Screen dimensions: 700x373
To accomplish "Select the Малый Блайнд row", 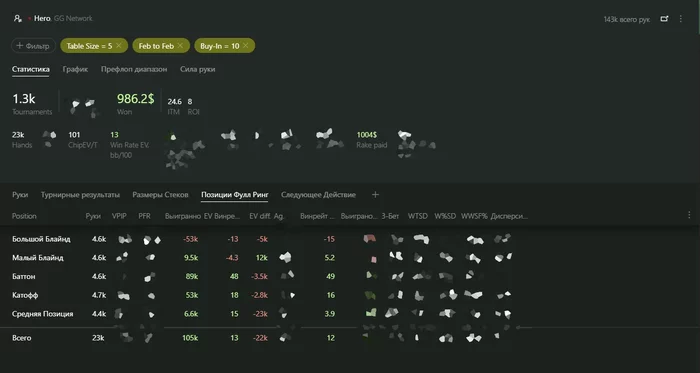I will (x=350, y=258).
